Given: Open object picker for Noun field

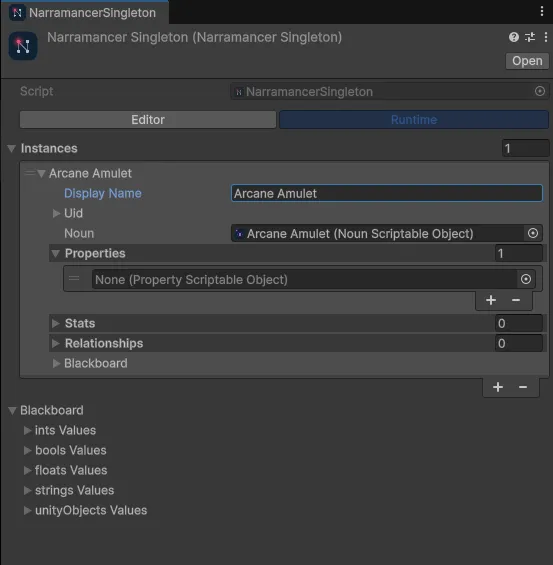Looking at the screenshot, I should coord(533,233).
